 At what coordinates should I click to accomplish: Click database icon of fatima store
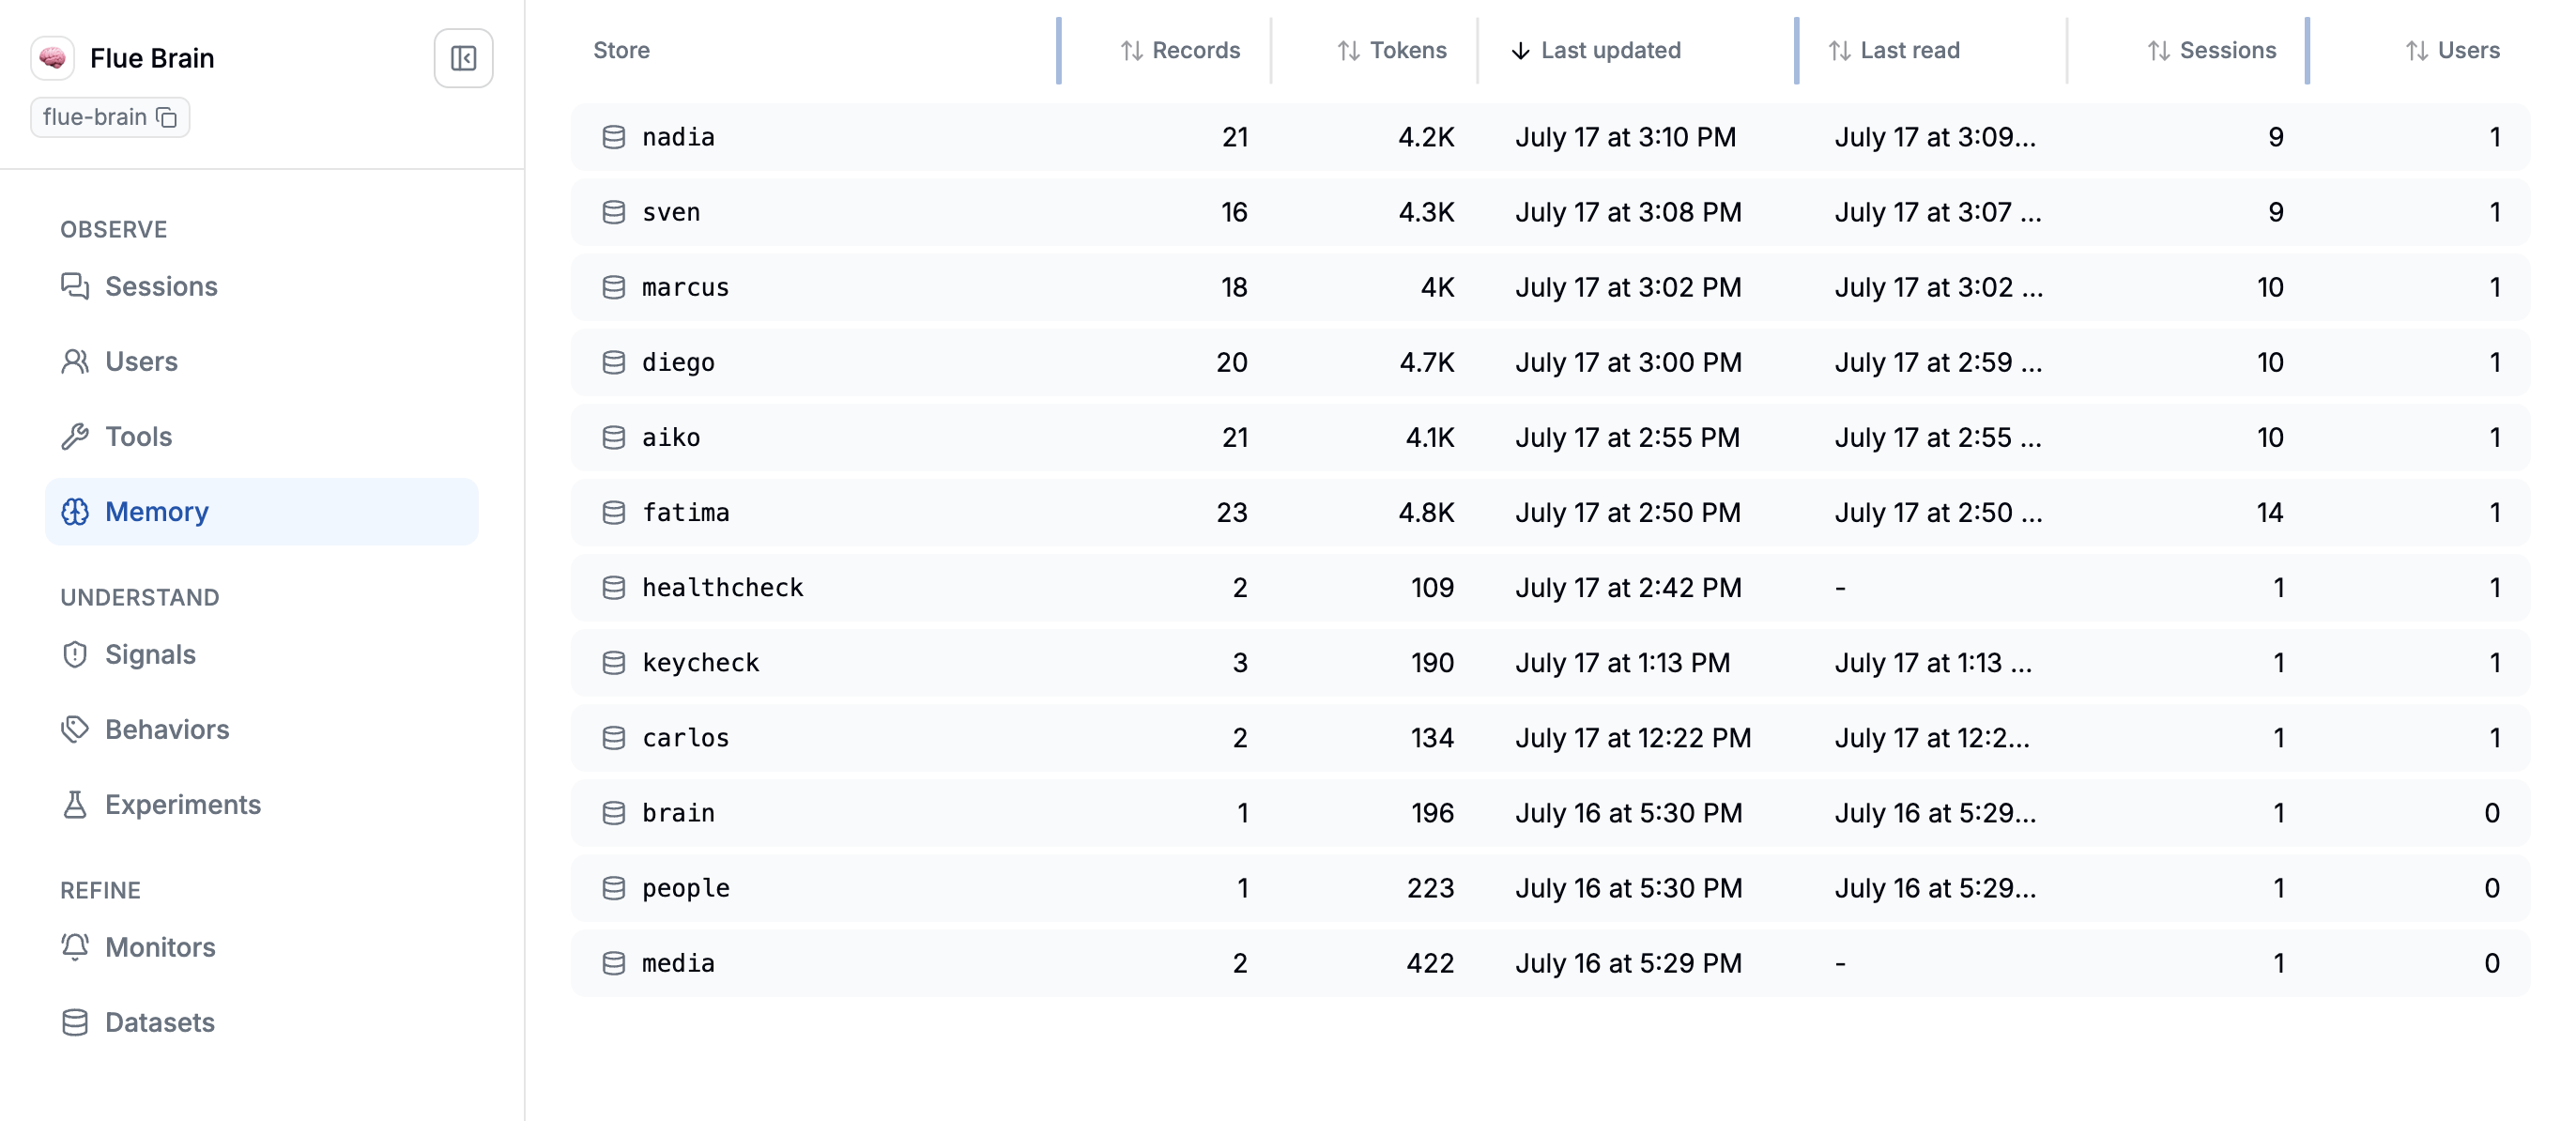tap(614, 512)
